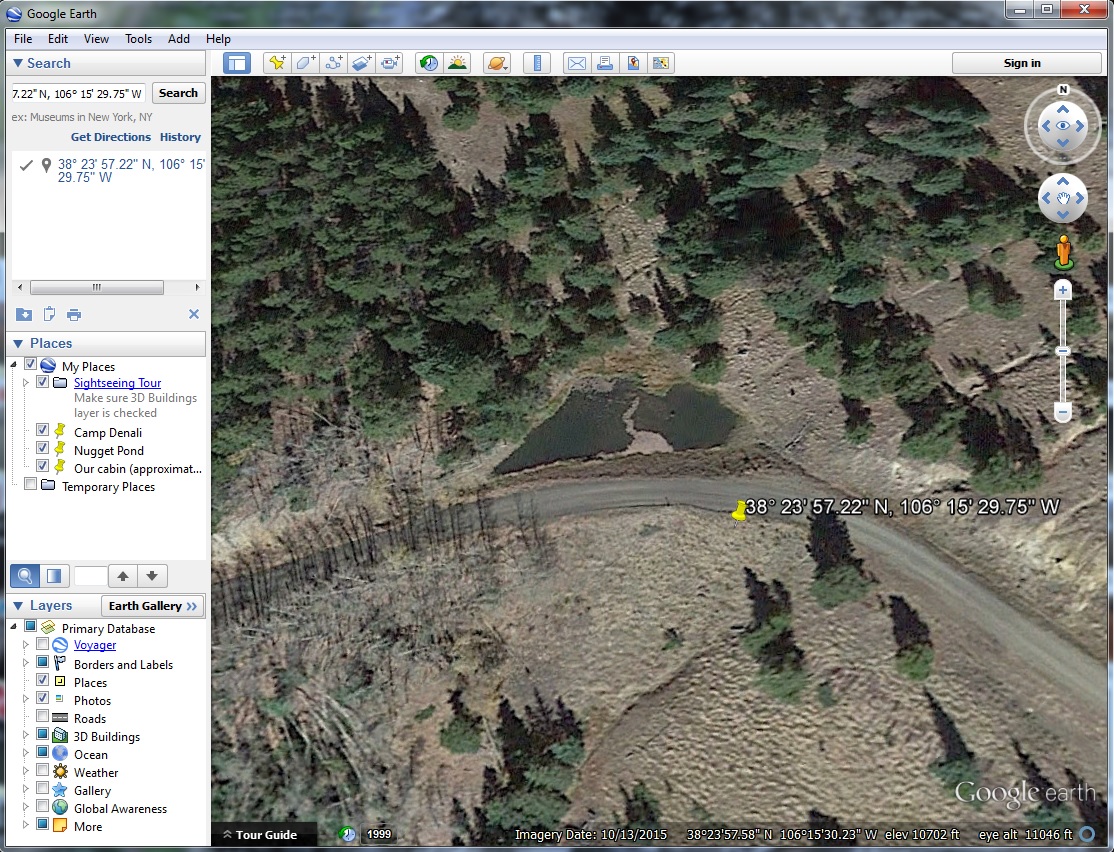Screen dimensions: 1114x852
Task: Click the yellow pushpin on the map
Action: [739, 511]
